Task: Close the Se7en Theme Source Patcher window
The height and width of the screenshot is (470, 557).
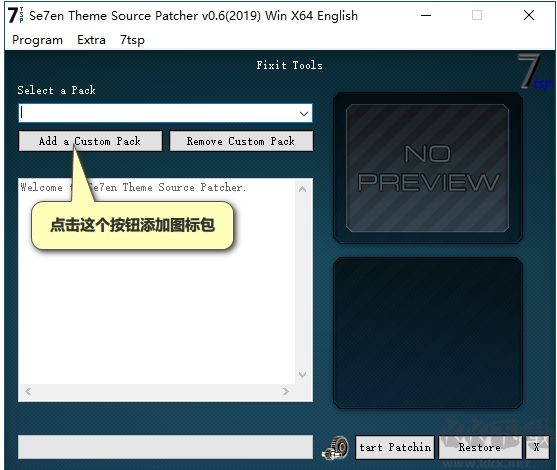Action: coord(529,15)
